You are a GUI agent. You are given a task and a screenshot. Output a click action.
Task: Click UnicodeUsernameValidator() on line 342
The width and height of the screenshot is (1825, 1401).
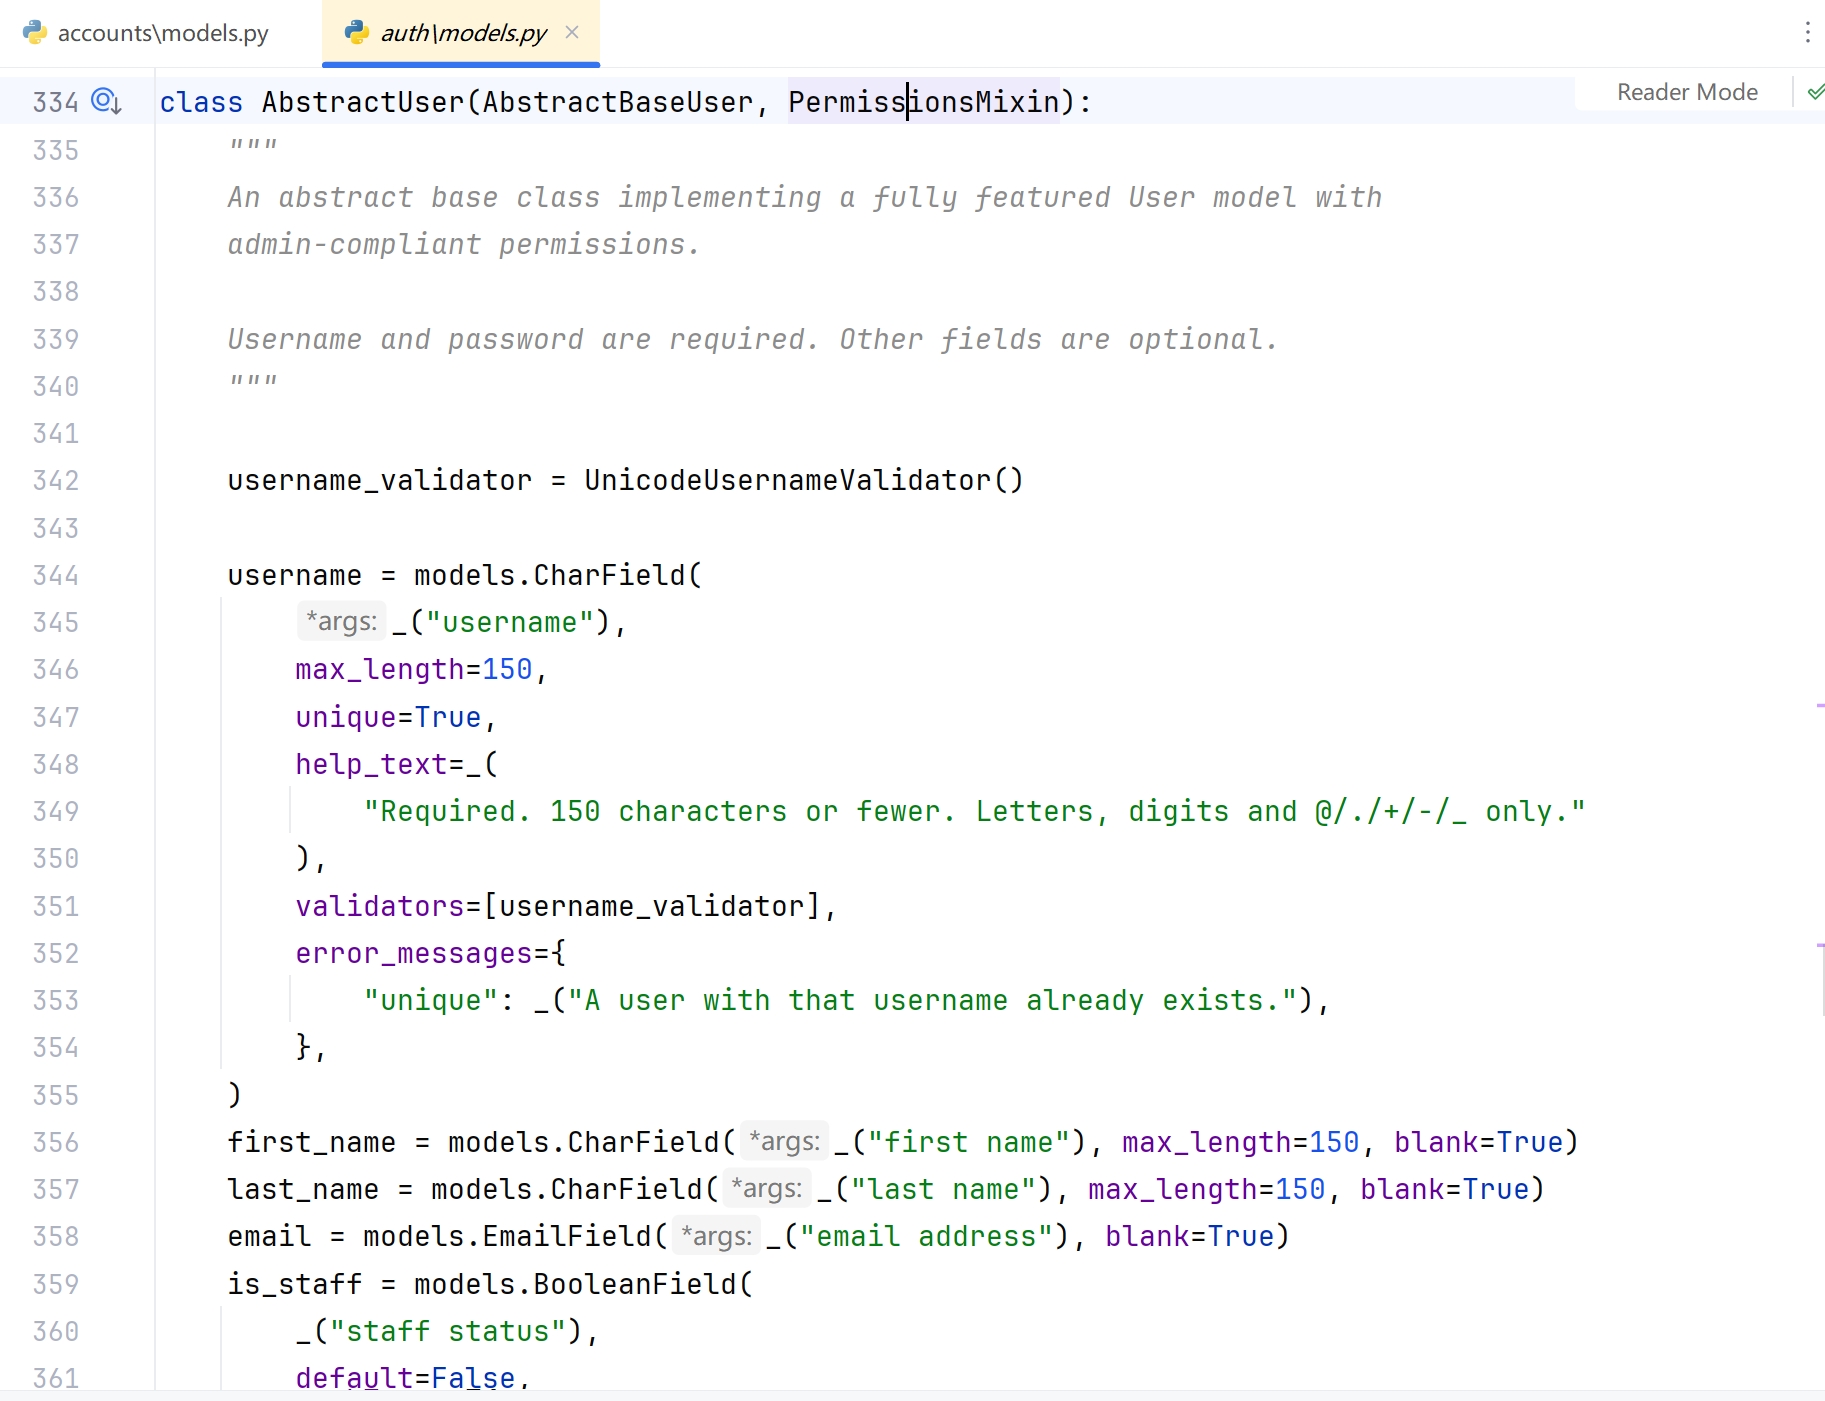click(x=804, y=480)
